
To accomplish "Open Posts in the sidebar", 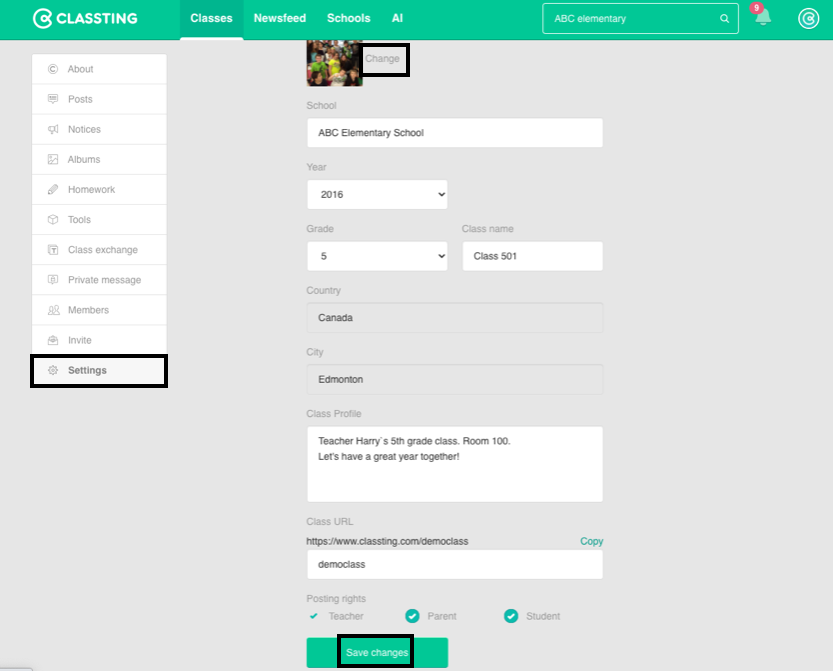I will (x=99, y=99).
